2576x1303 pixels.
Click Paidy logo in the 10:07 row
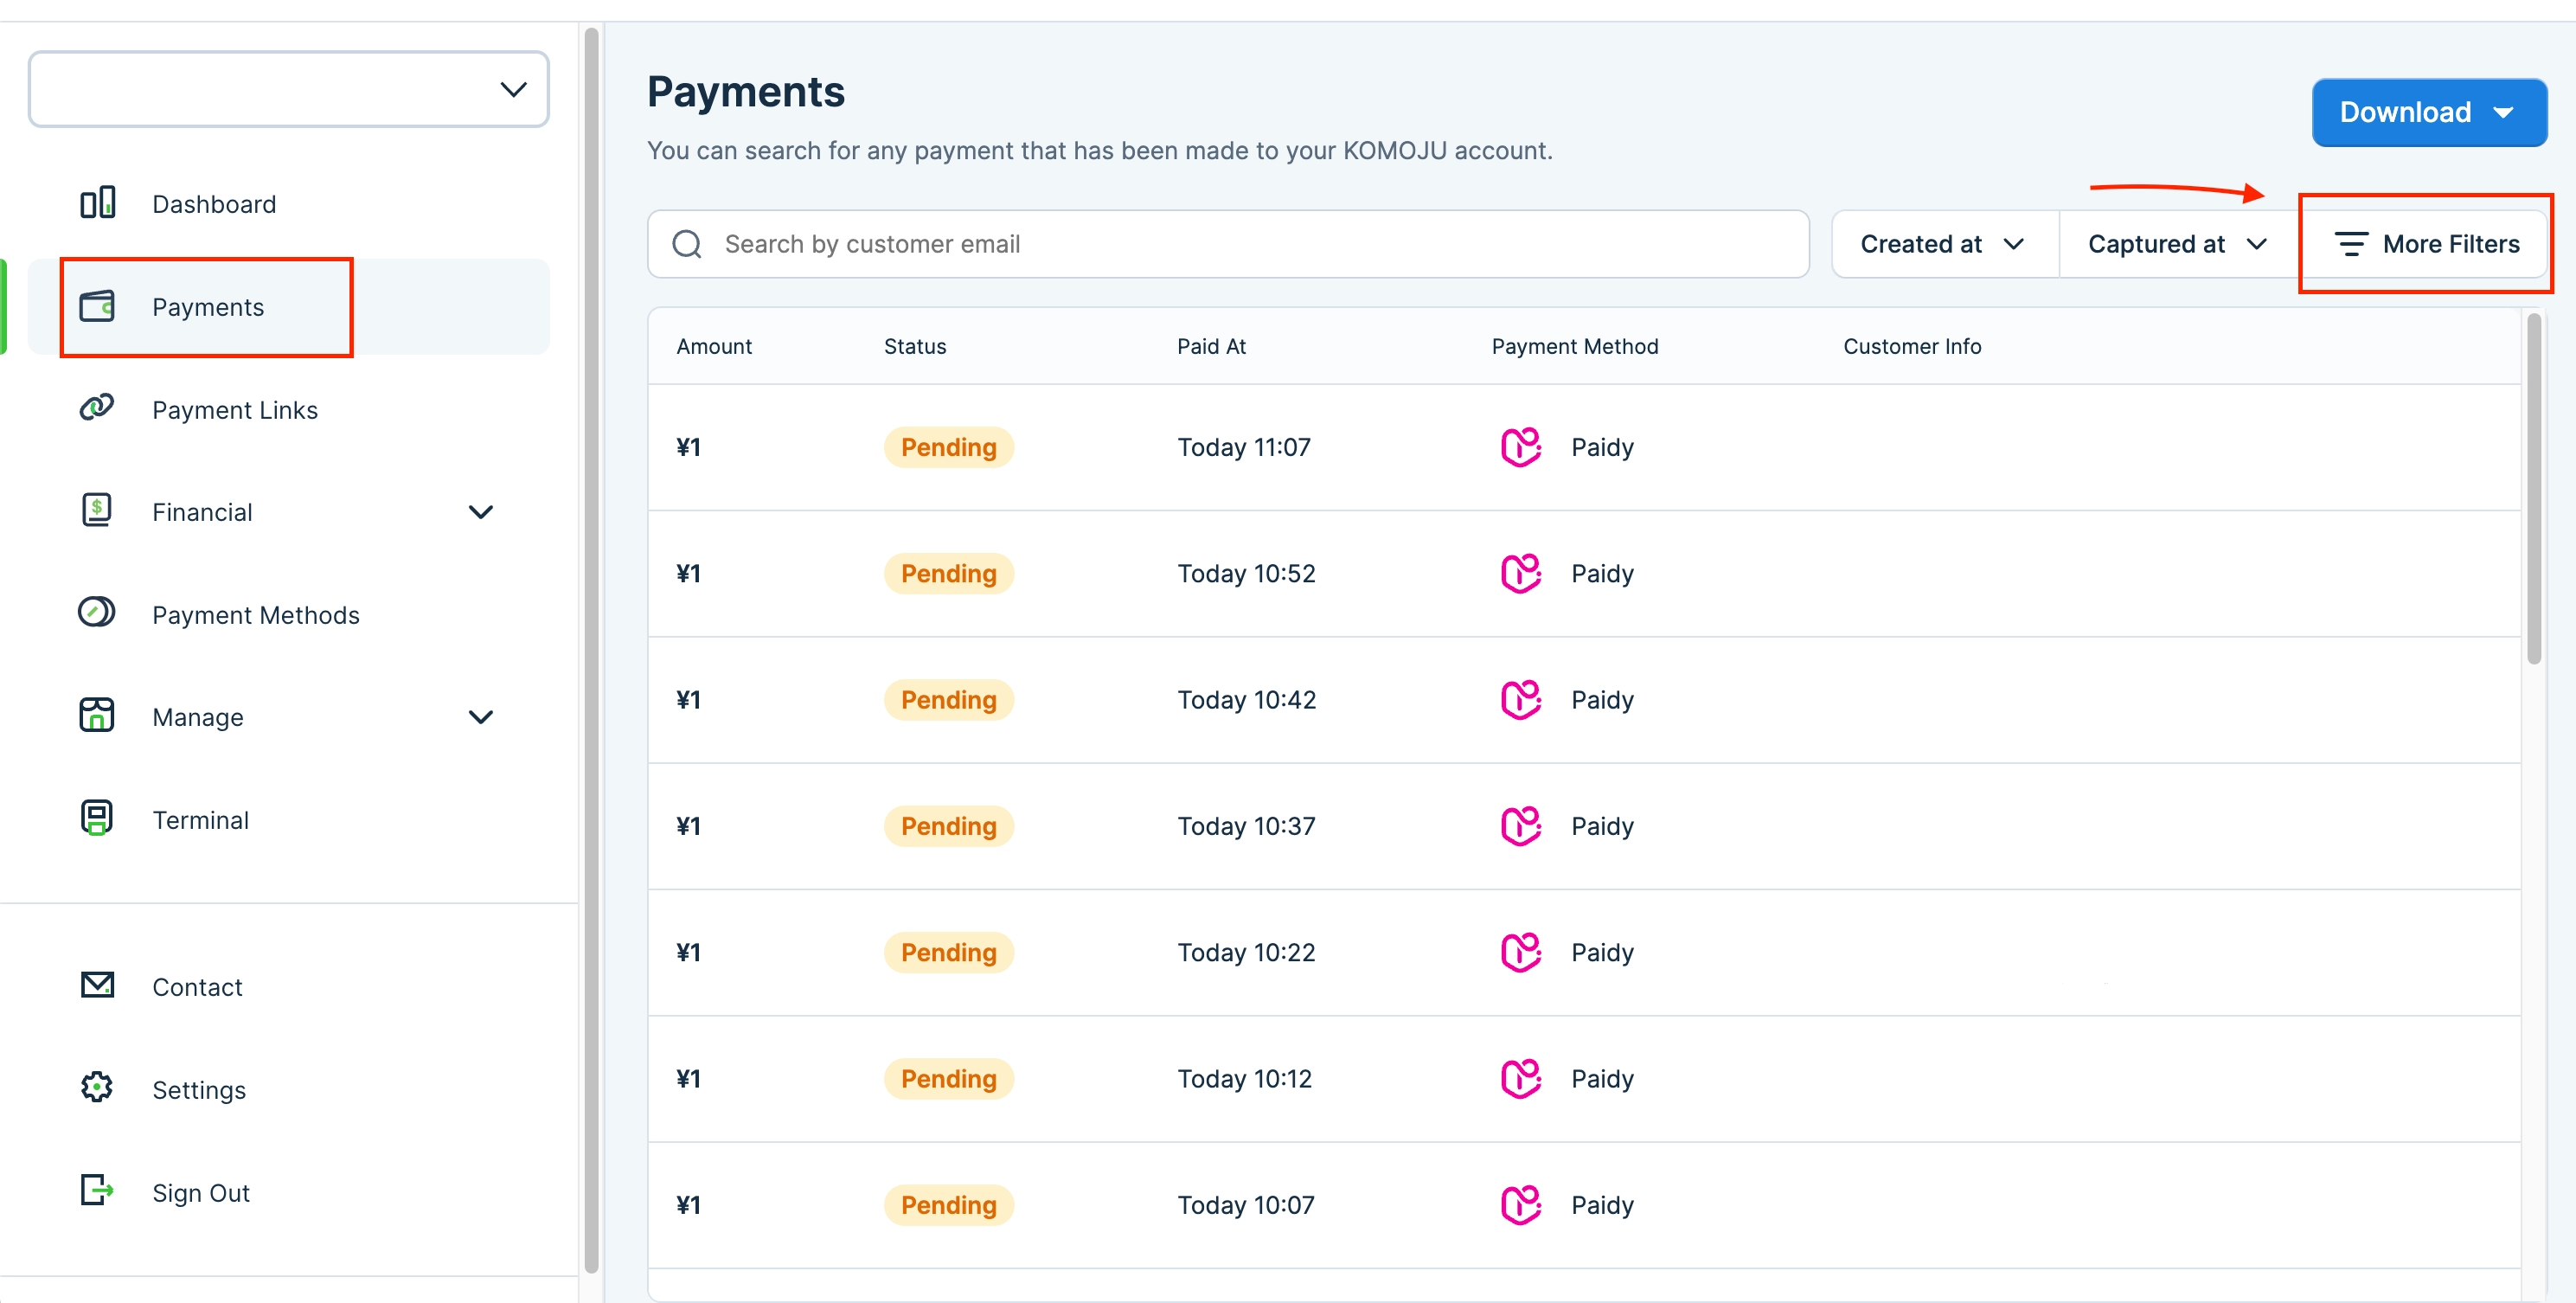[x=1521, y=1204]
